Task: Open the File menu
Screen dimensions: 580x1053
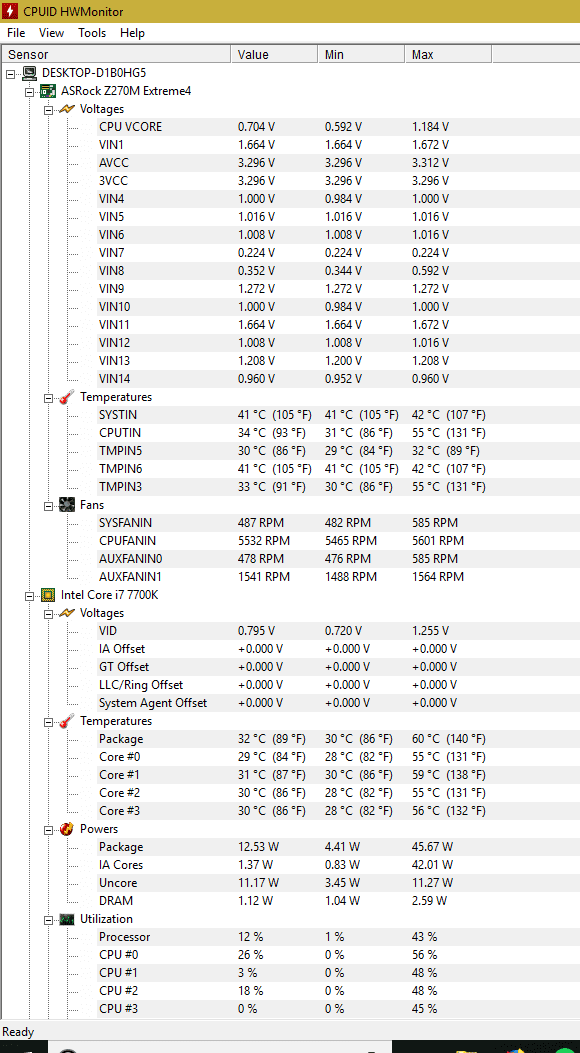Action: coord(16,33)
